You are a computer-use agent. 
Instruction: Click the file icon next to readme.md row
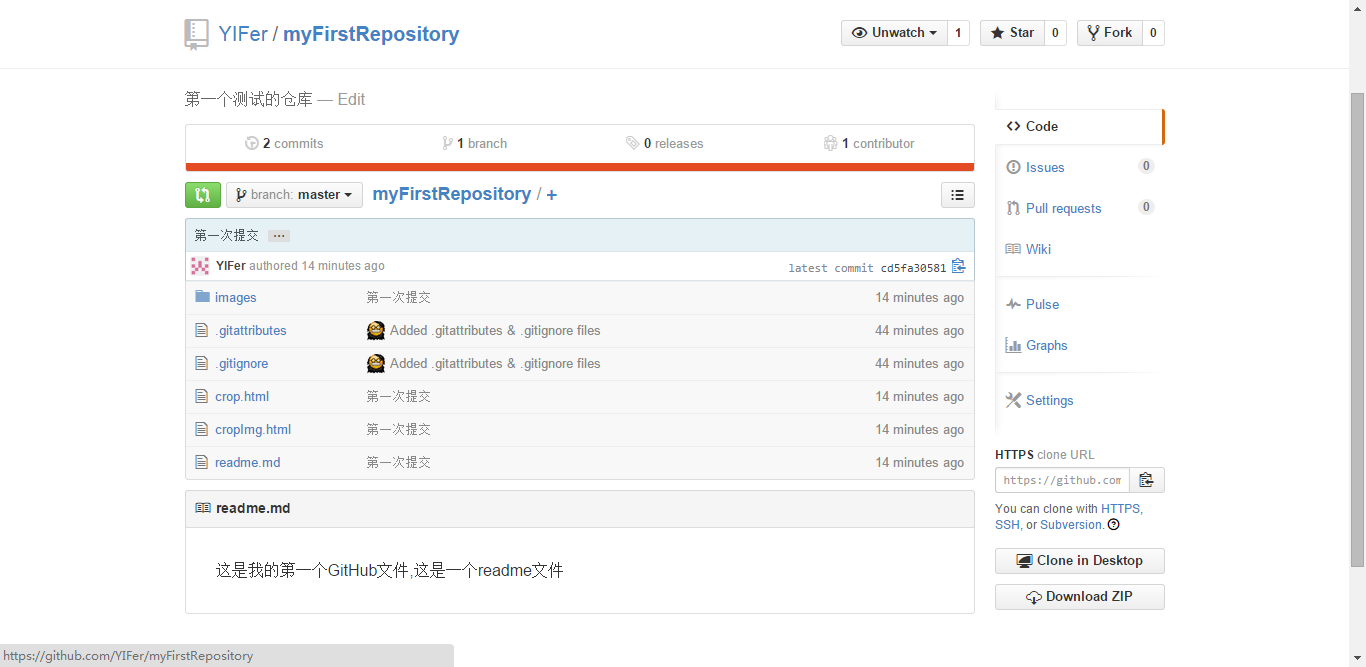click(x=202, y=462)
